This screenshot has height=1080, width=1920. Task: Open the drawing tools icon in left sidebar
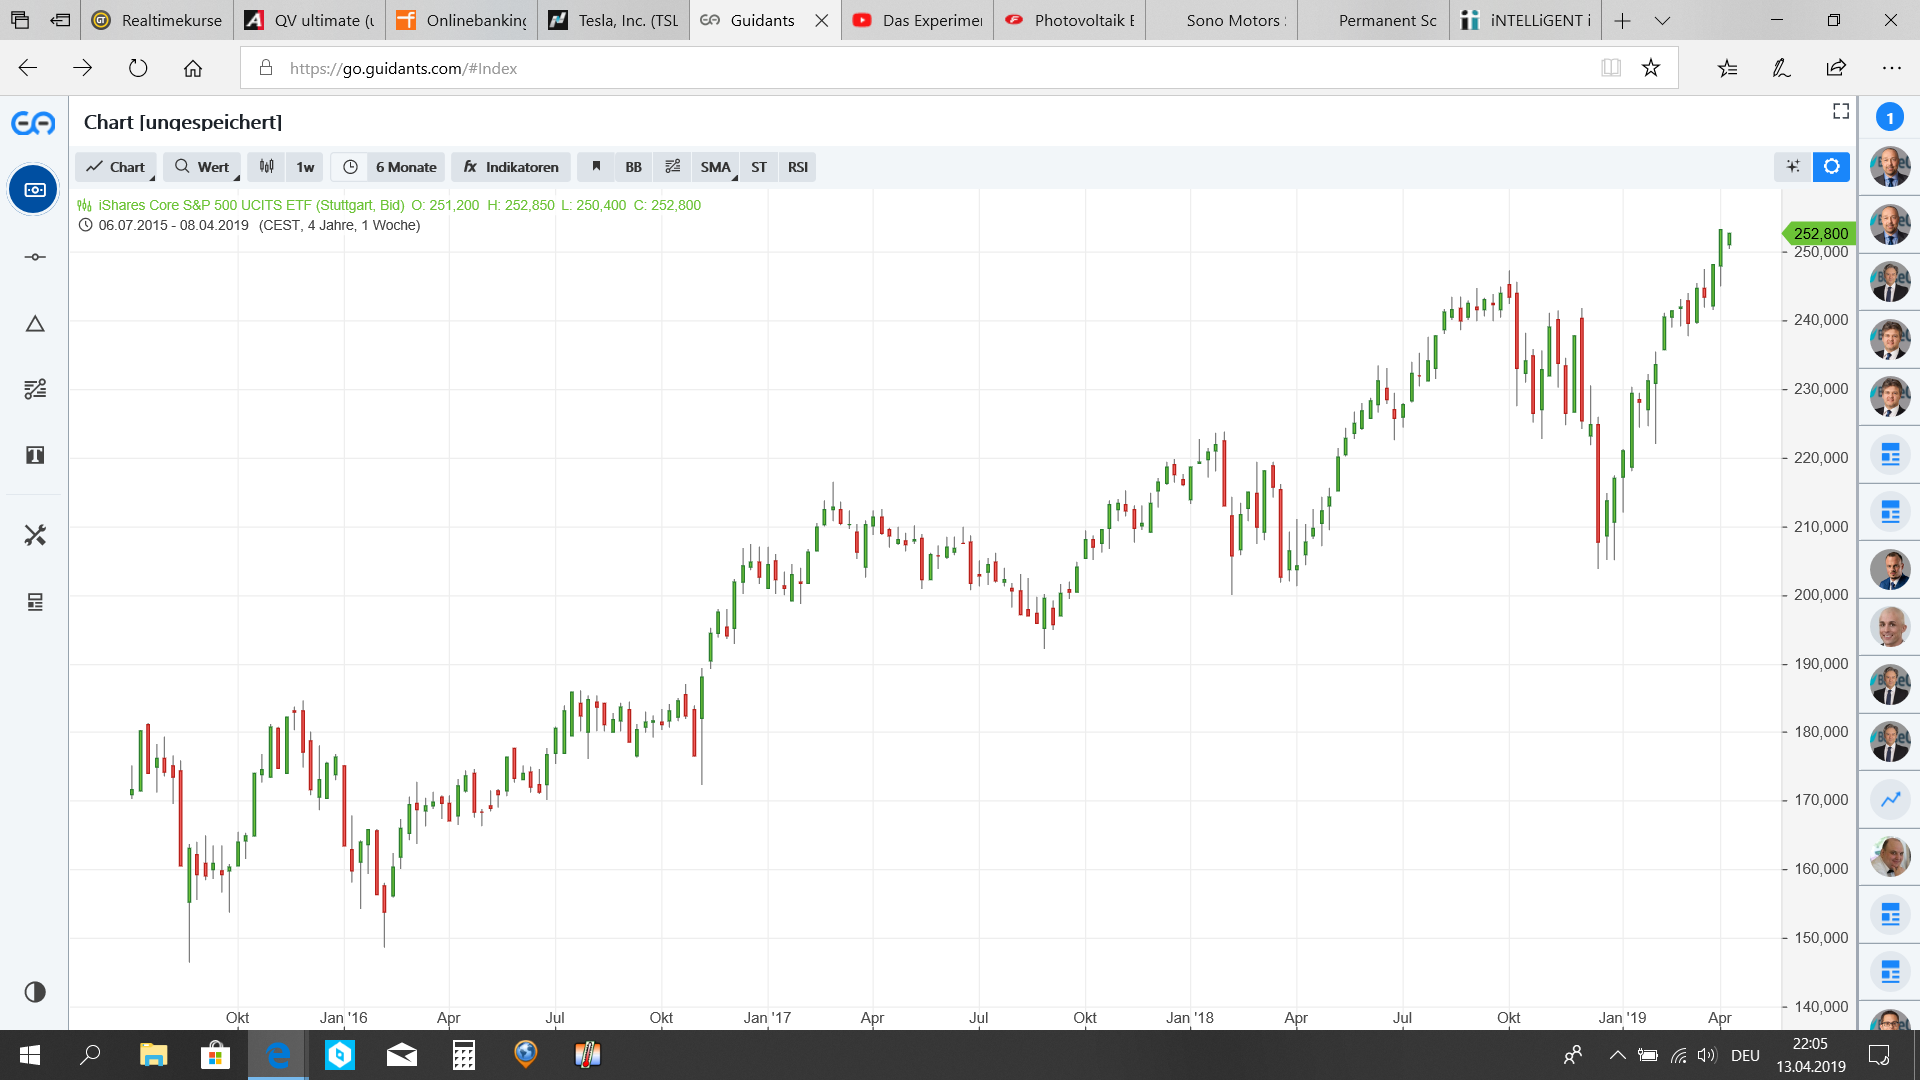(35, 389)
